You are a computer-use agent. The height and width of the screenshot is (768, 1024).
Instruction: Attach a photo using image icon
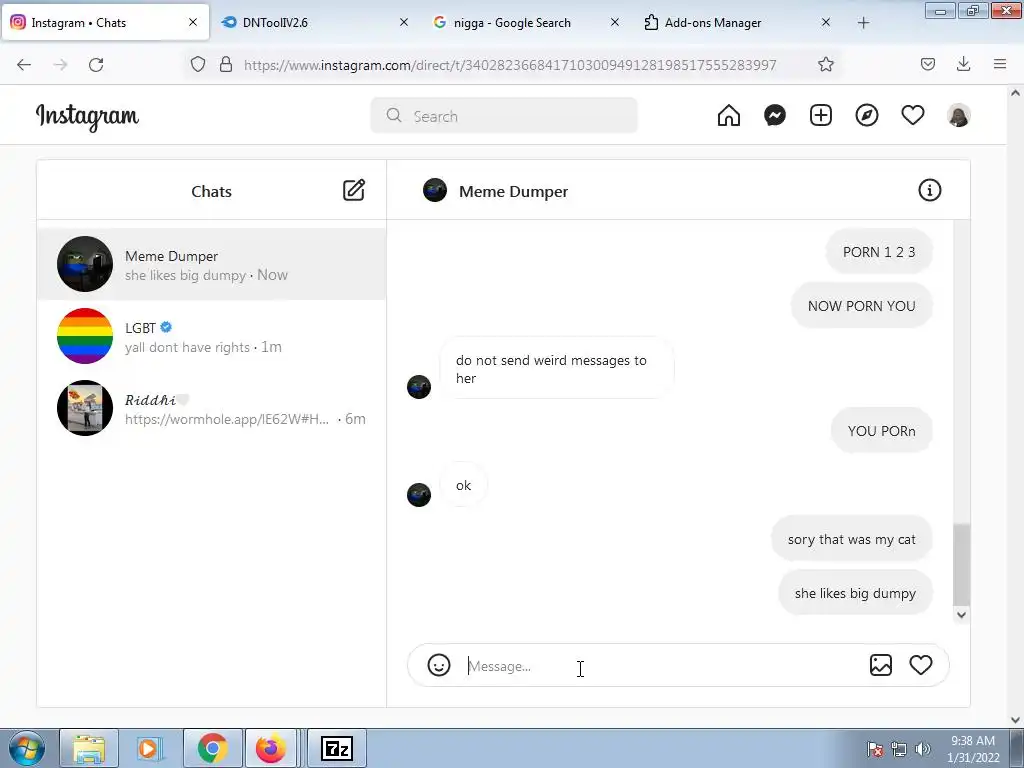(881, 665)
